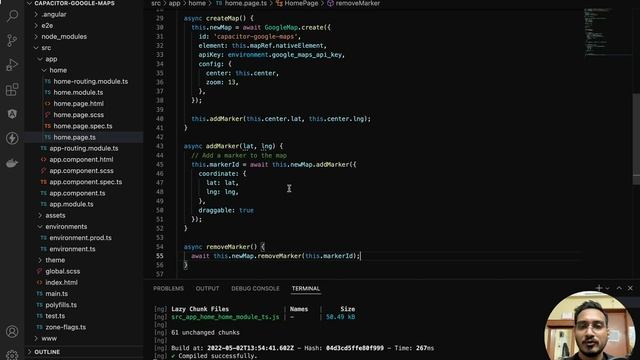Open the Accounts menu icon
640x360 pixels.
click(x=12, y=331)
